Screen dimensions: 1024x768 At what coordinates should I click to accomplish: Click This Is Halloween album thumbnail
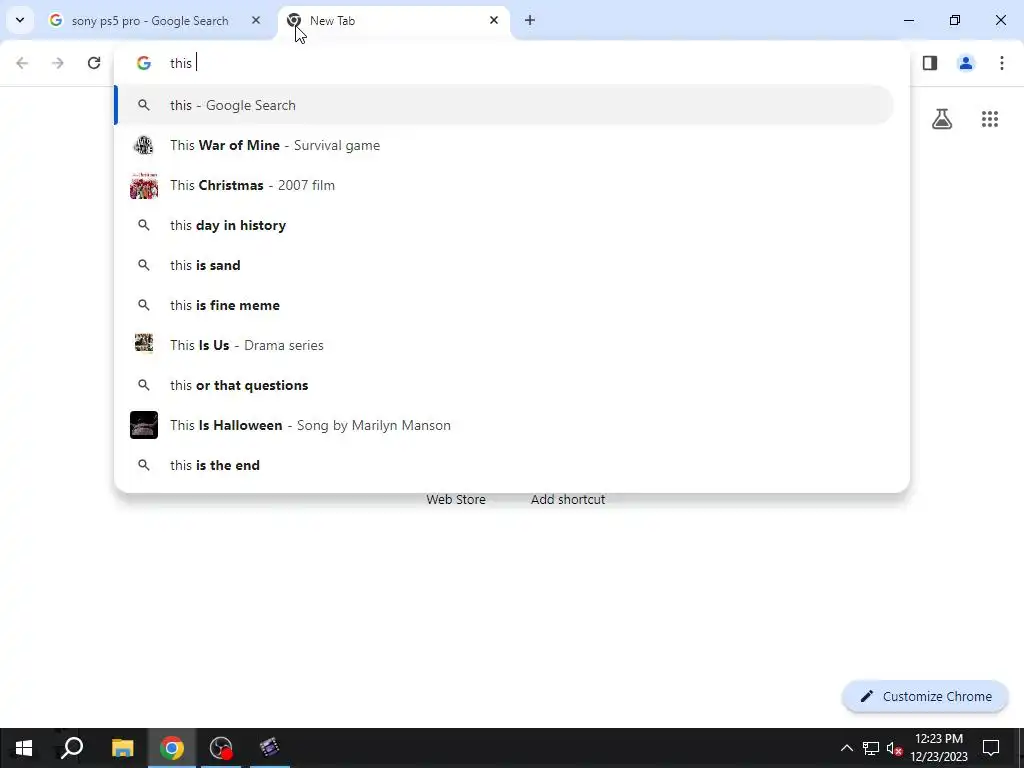tap(144, 425)
